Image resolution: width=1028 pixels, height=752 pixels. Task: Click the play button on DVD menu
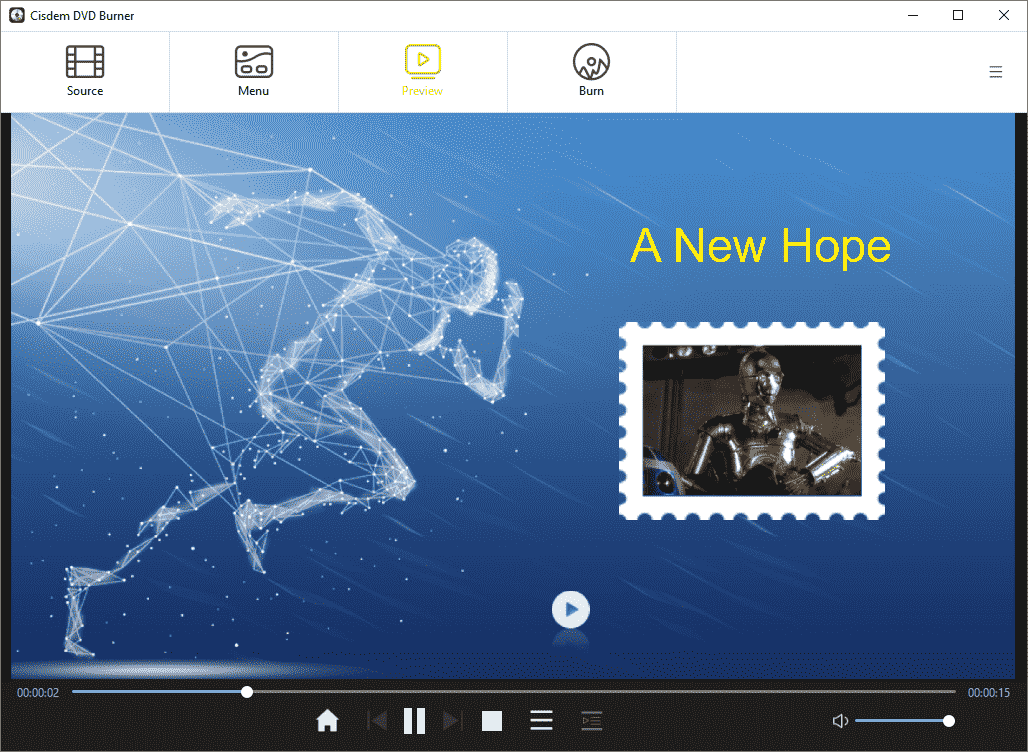570,609
